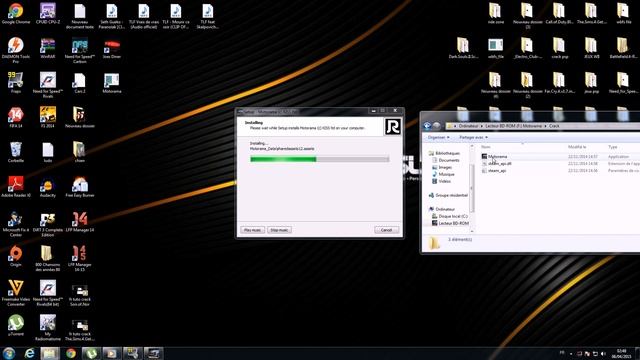Click the Explorer back arrow button
Image resolution: width=640 pixels, height=360 pixels.
(x=427, y=126)
